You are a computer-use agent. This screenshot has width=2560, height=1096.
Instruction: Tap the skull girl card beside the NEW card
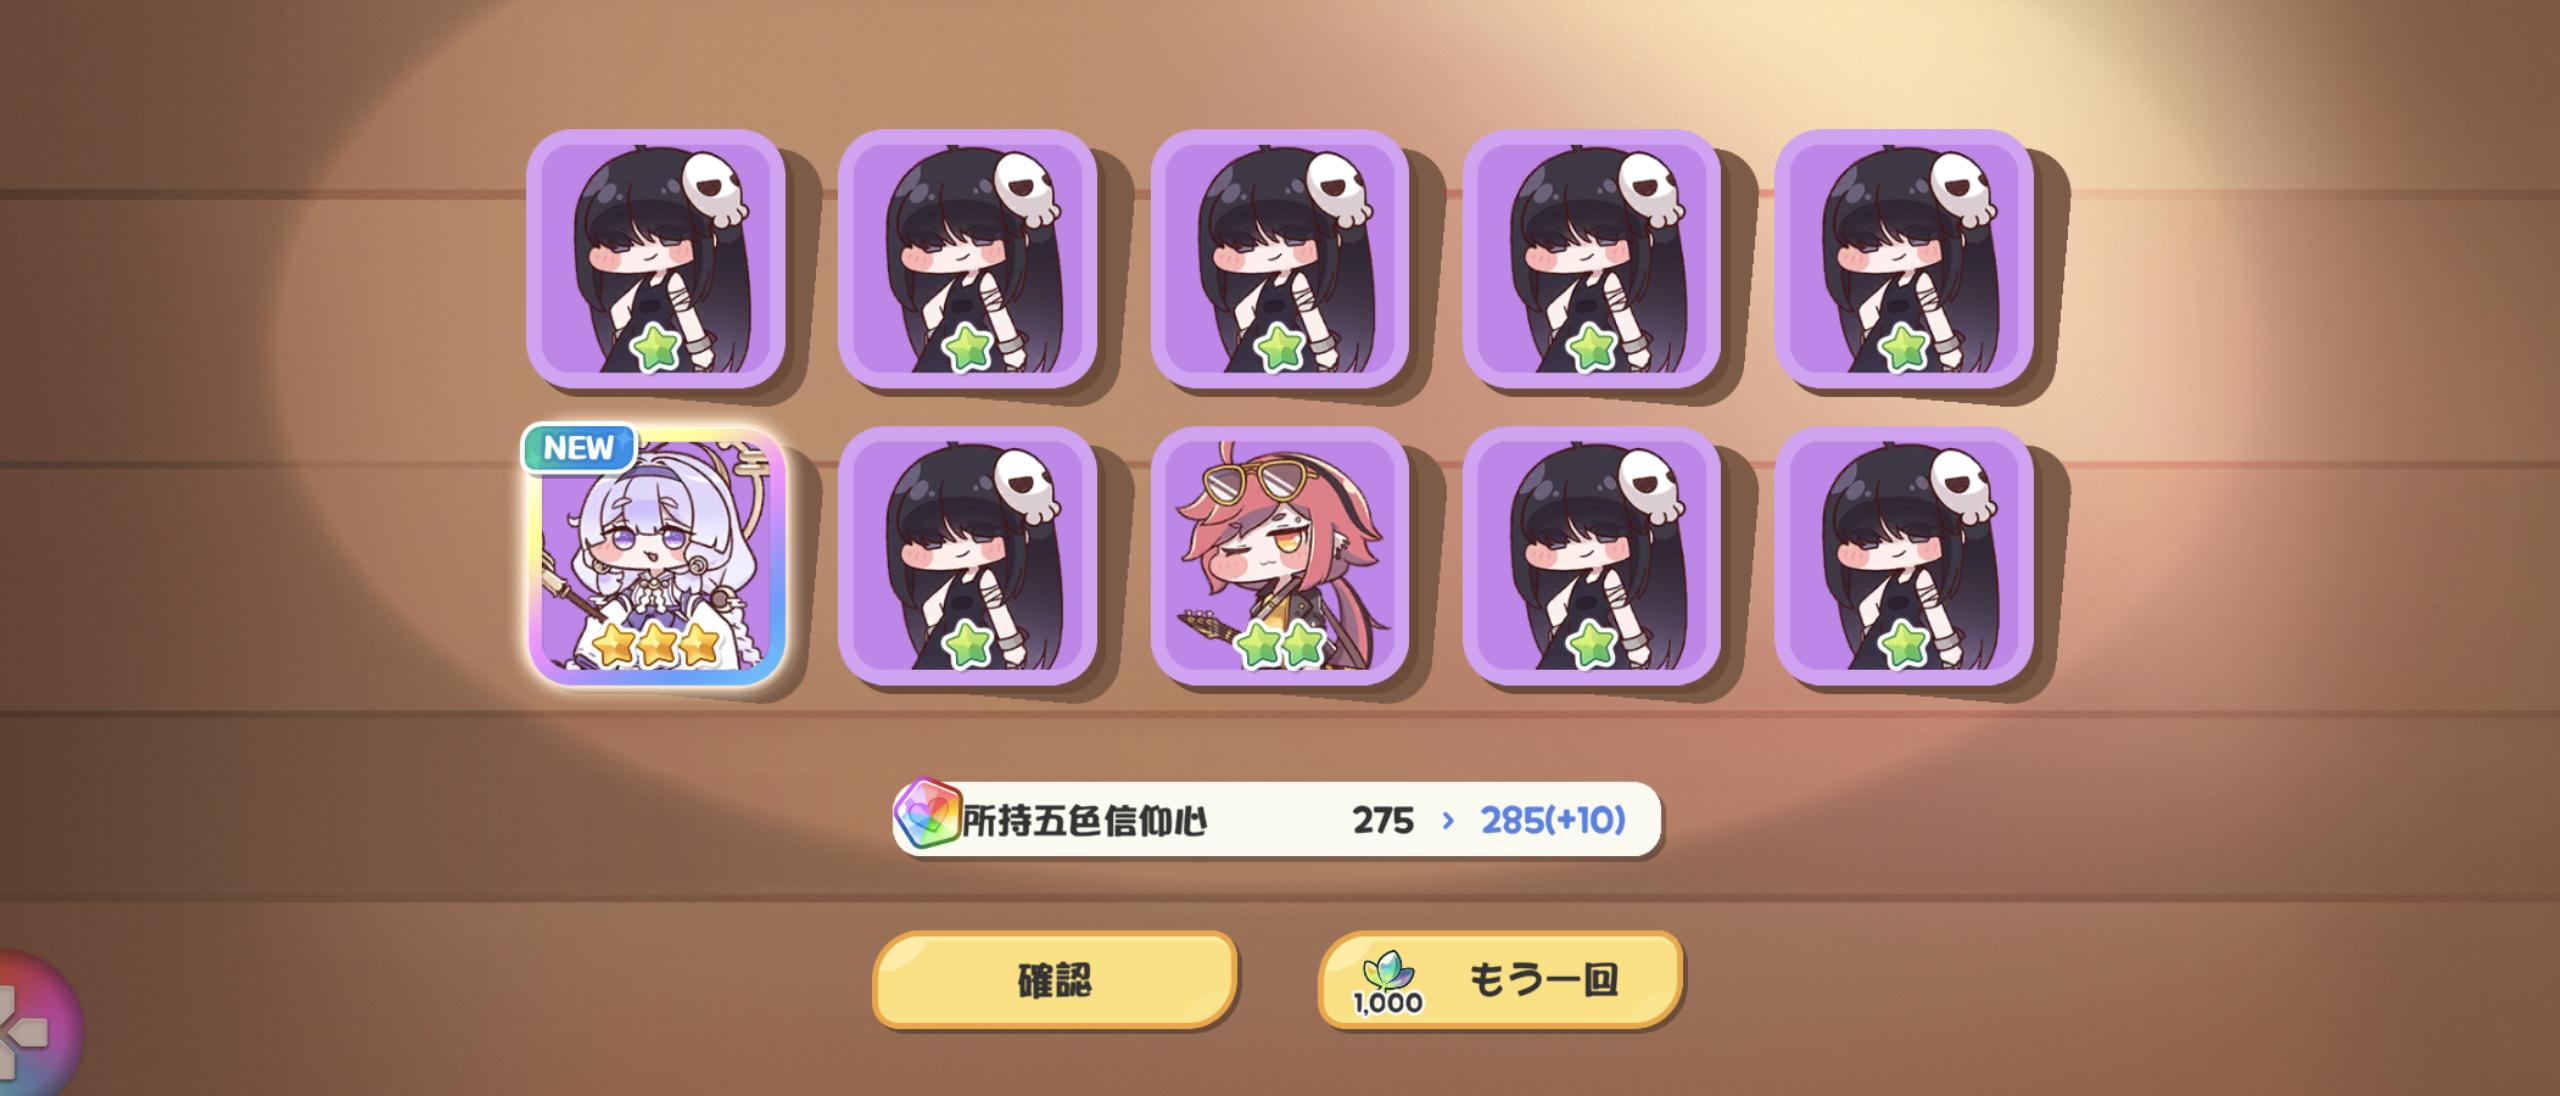[967, 556]
